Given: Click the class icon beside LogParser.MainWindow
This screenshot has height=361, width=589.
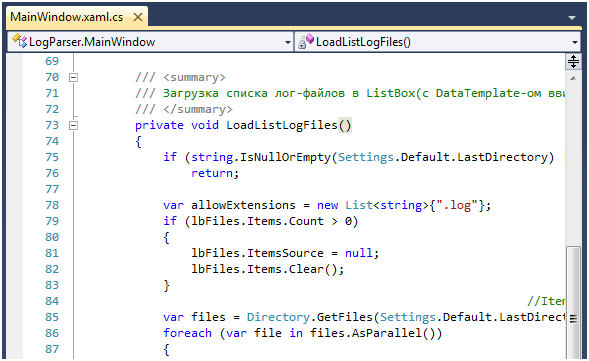Looking at the screenshot, I should point(20,41).
